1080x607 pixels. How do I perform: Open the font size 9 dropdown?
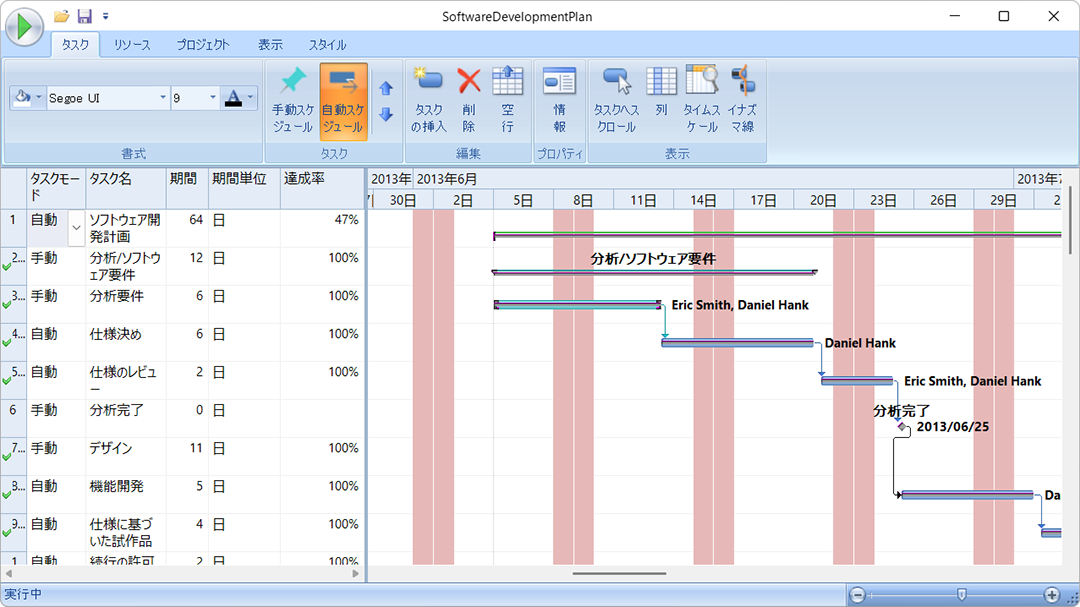tap(213, 98)
